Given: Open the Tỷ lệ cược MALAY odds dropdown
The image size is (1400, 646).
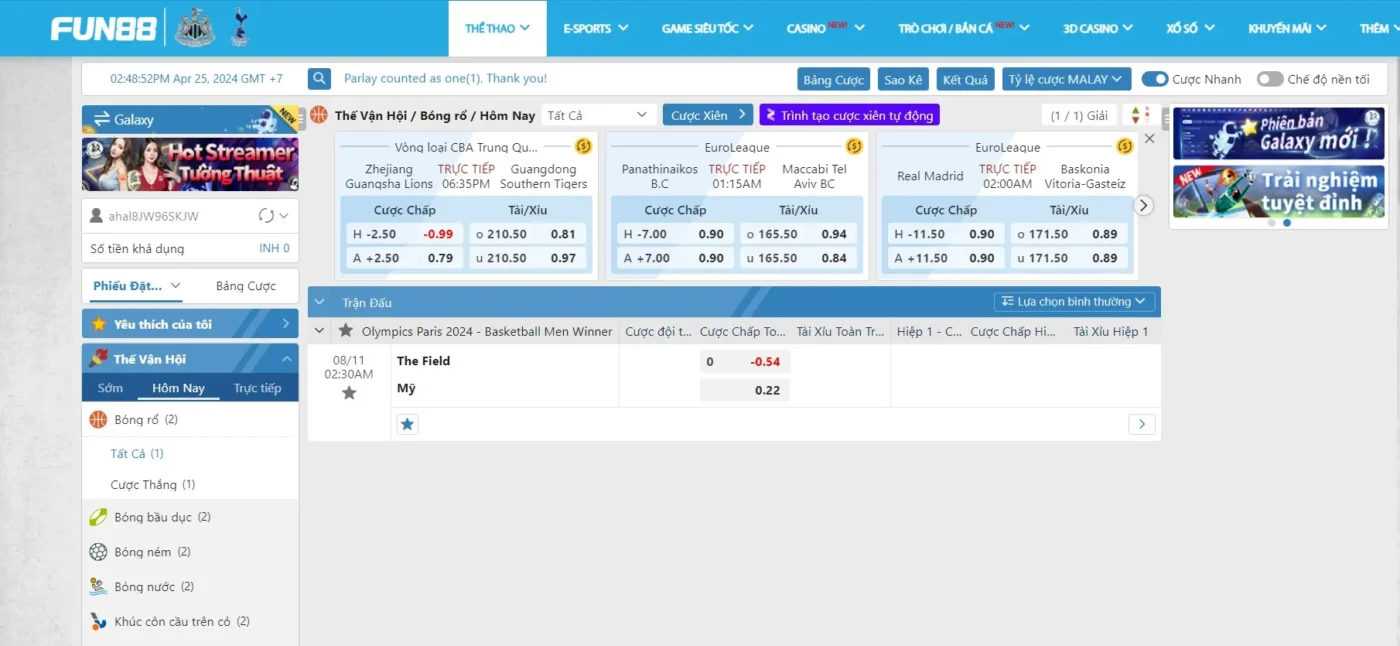Looking at the screenshot, I should pos(1066,79).
